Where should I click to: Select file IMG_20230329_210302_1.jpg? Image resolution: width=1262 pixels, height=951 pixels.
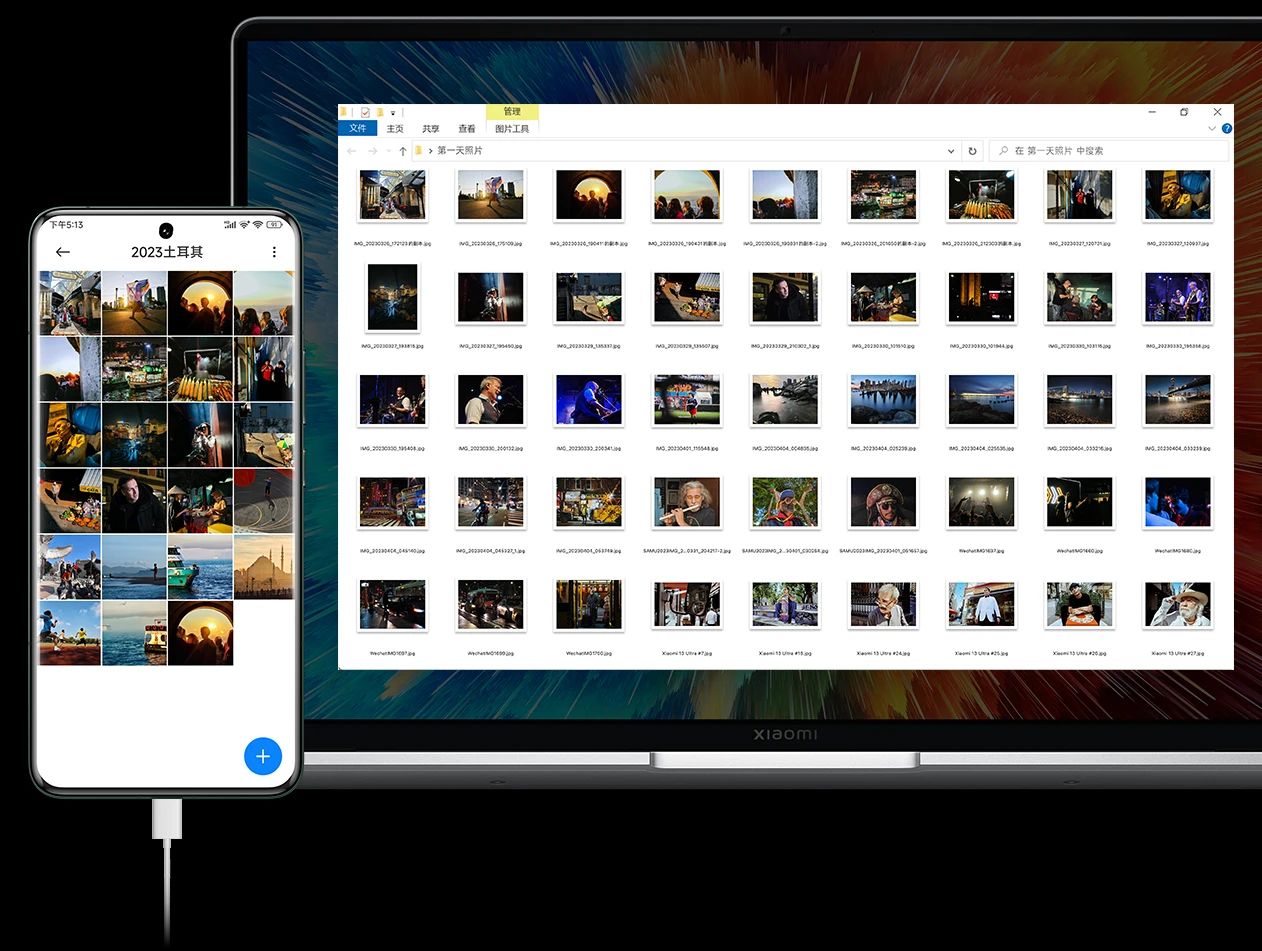785,297
